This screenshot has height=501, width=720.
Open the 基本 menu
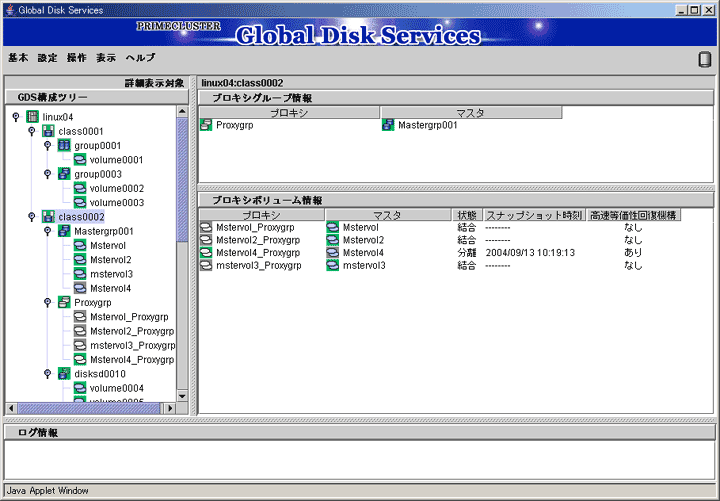18,58
